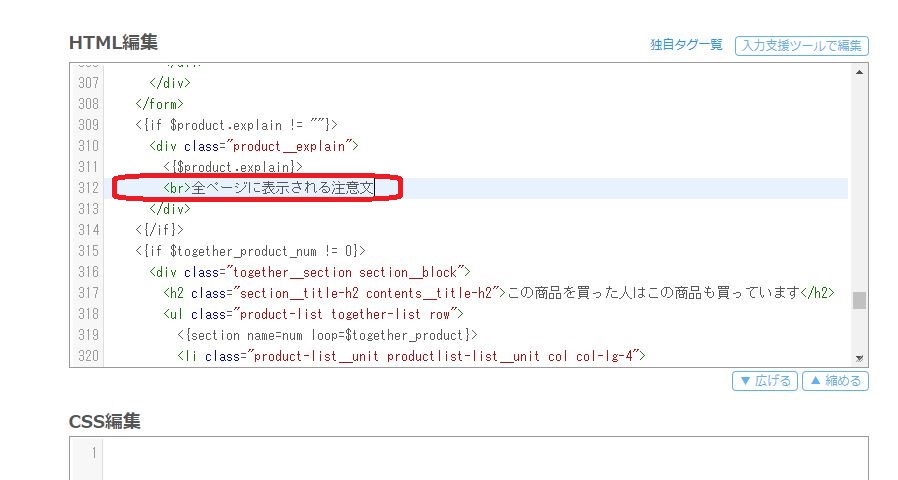Click the li product-list__unit on line 320
The height and width of the screenshot is (480, 898).
pyautogui.click(x=411, y=356)
